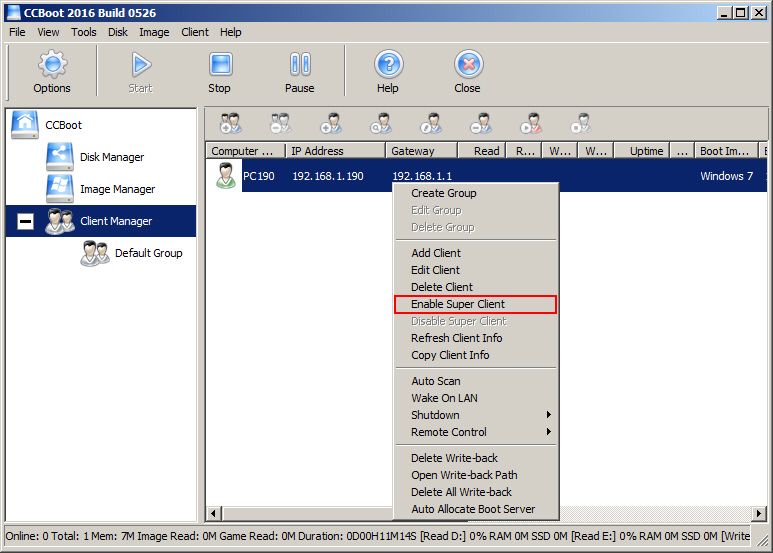Open the Image menu

pos(154,32)
